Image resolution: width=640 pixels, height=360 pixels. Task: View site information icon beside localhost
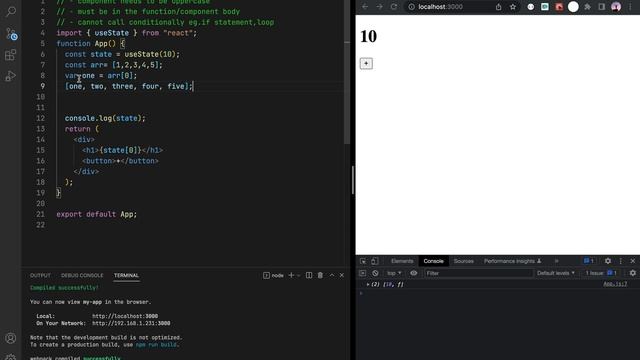point(411,7)
